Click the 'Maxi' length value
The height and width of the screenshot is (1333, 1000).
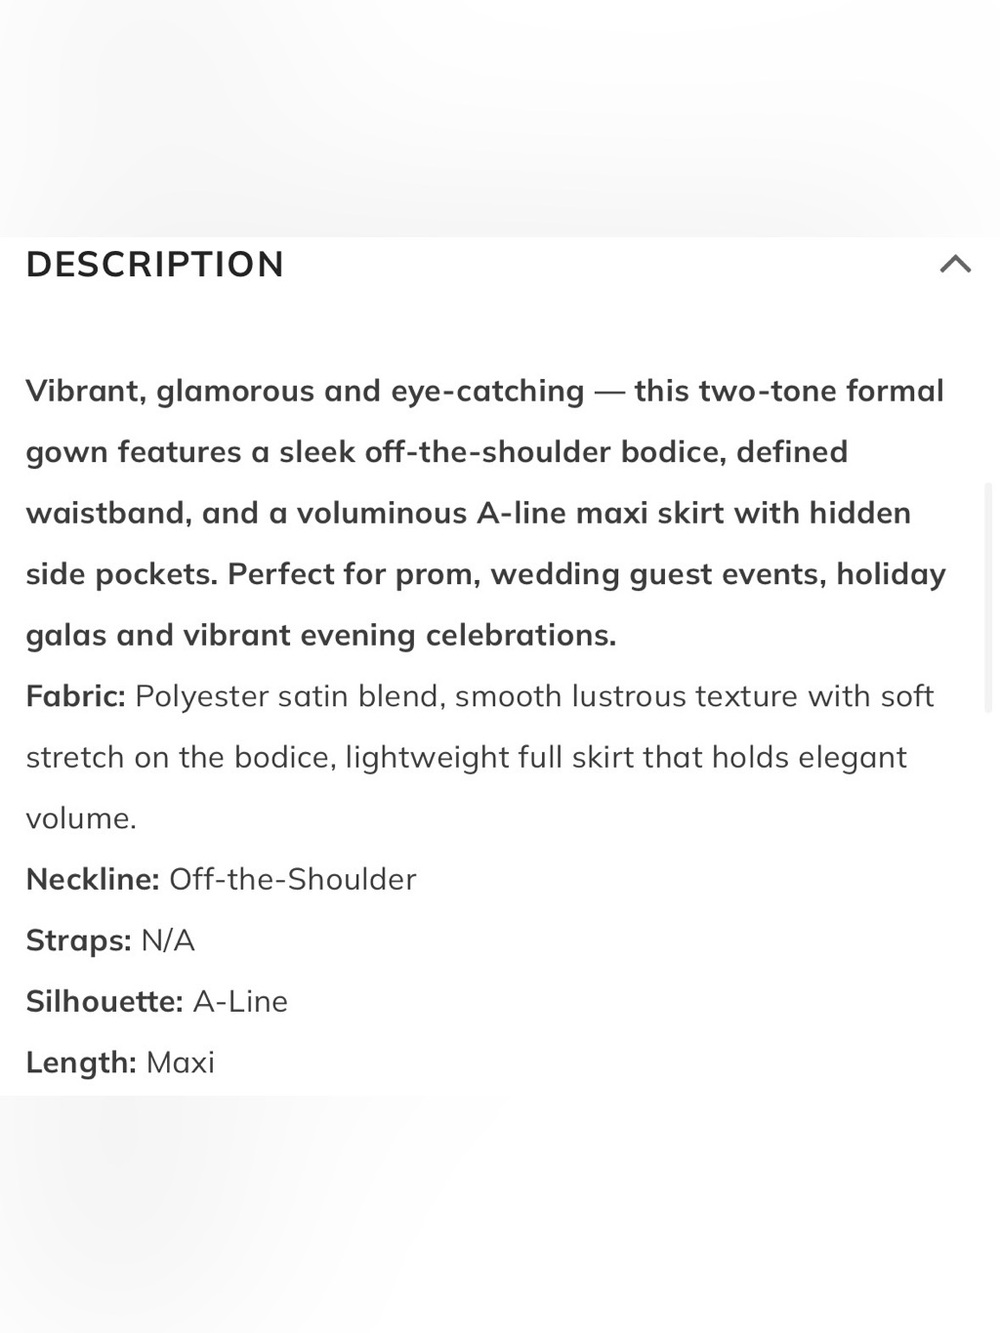[180, 1062]
